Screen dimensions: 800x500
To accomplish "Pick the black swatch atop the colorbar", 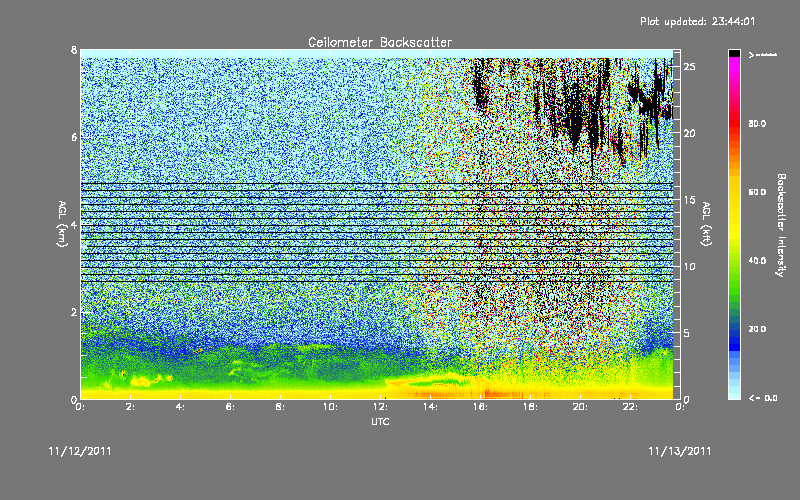I will tap(734, 53).
